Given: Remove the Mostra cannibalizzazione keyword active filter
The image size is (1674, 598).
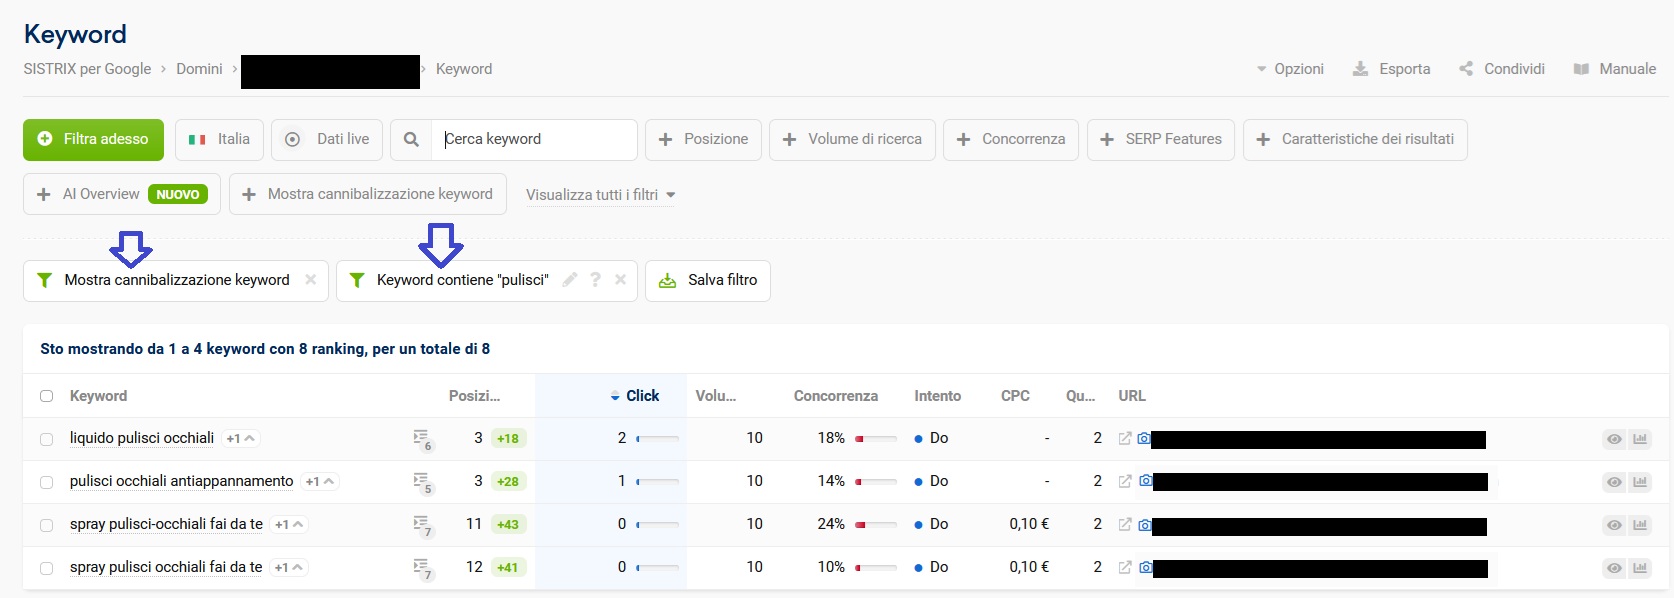Looking at the screenshot, I should point(311,280).
